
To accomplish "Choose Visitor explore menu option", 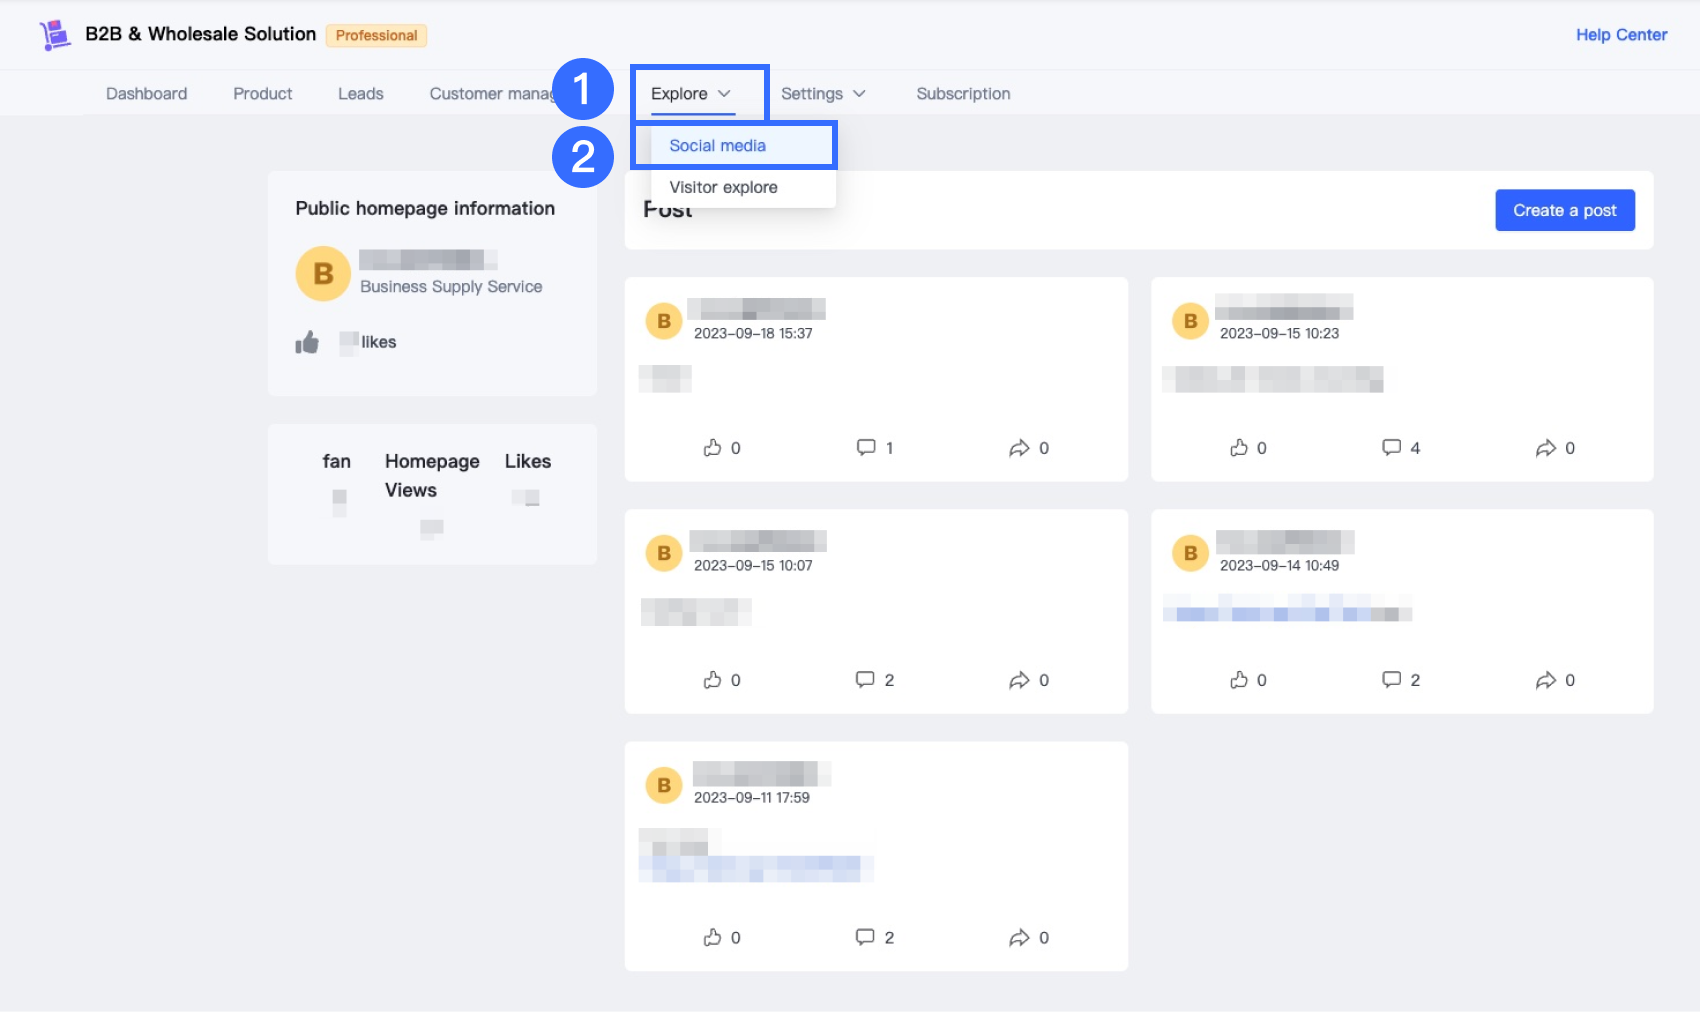I will [723, 188].
